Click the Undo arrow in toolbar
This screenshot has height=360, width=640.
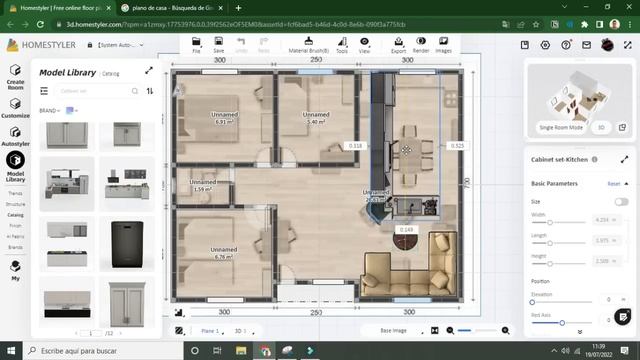[x=241, y=45]
